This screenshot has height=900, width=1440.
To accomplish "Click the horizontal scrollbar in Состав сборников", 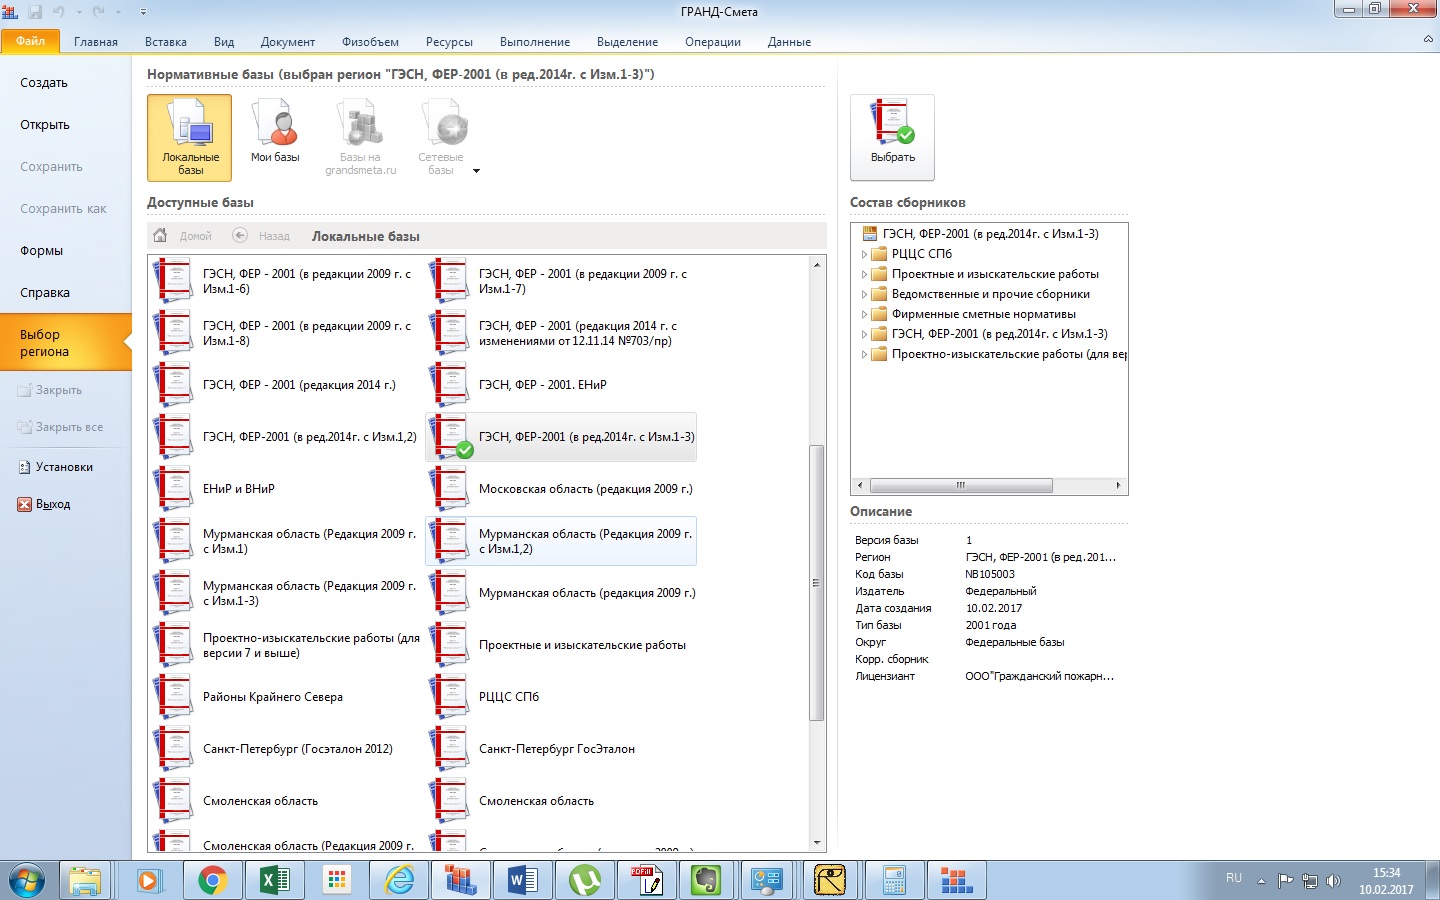I will [x=960, y=485].
